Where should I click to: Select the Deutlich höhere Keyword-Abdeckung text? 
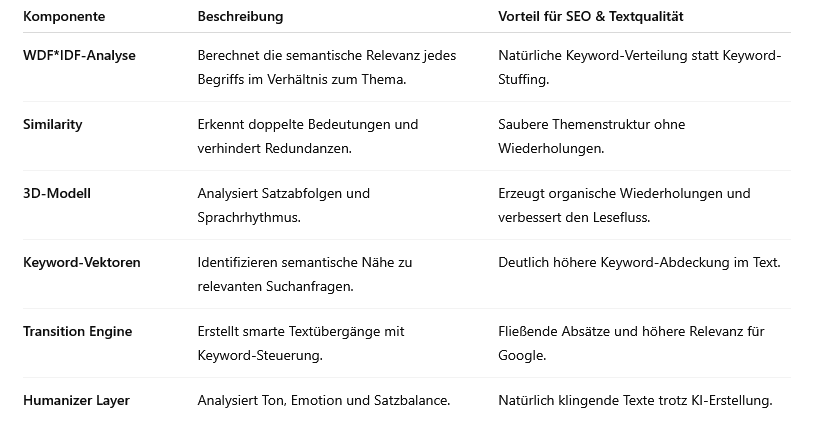coord(639,263)
